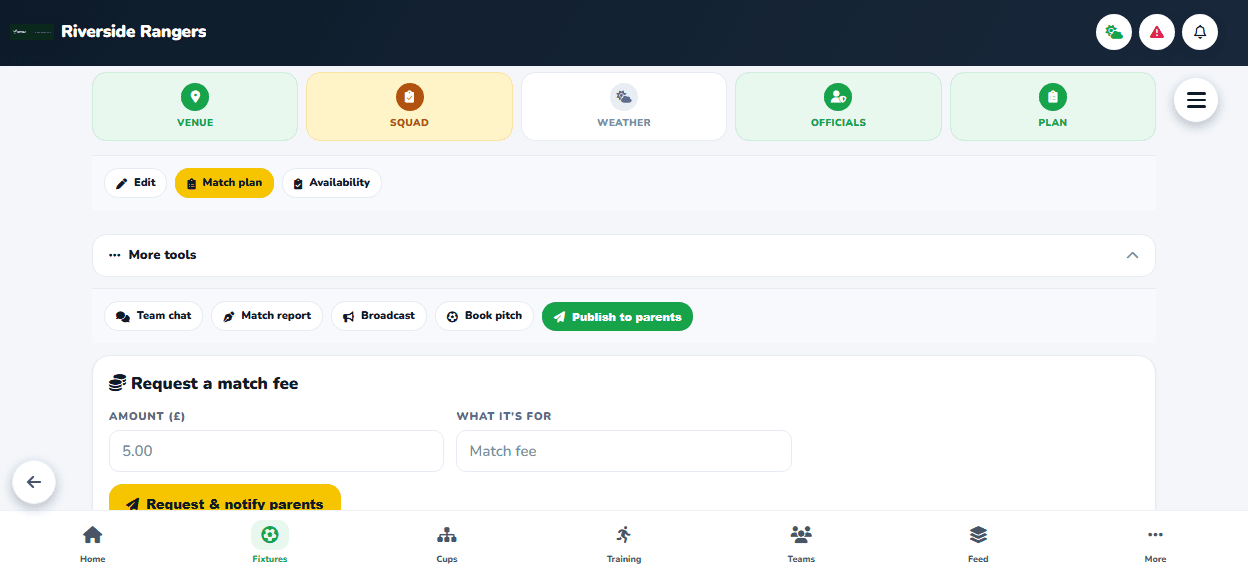
Task: Click the Riverside Rangers club logo
Action: coord(32,32)
